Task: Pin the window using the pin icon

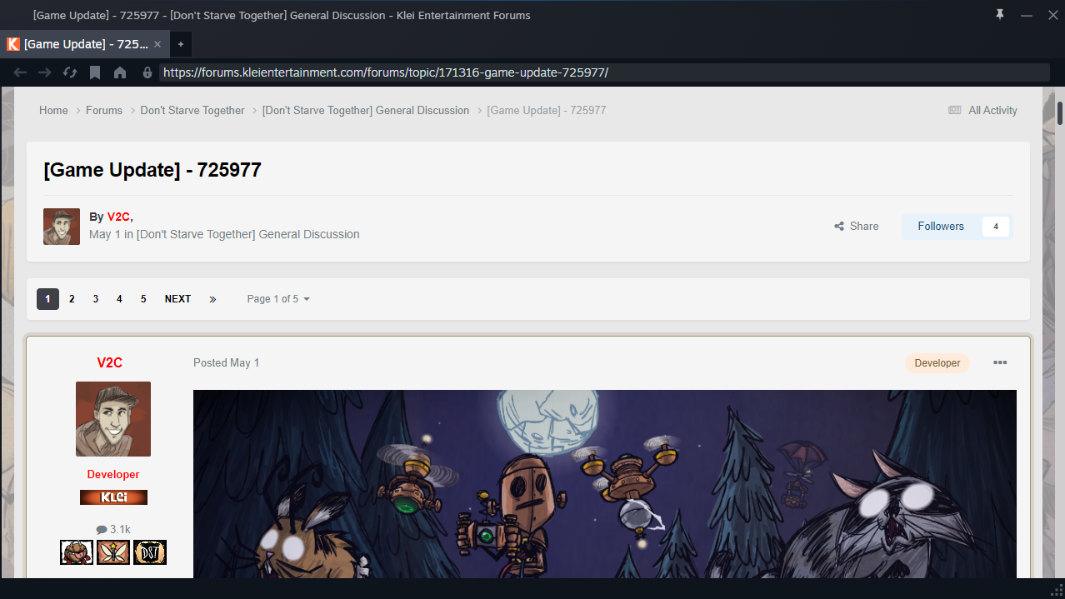Action: [1000, 14]
